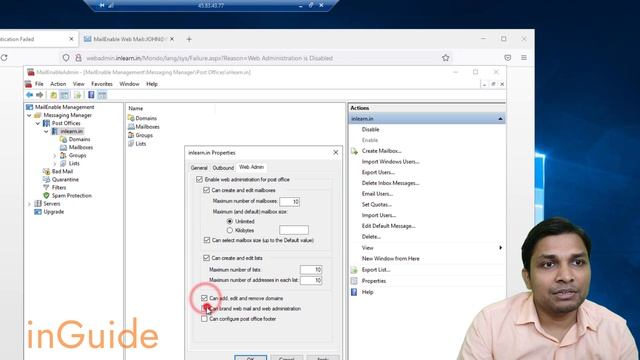Collapse the Messaging Manager tree node
This screenshot has width=640, height=360.
tap(29, 116)
